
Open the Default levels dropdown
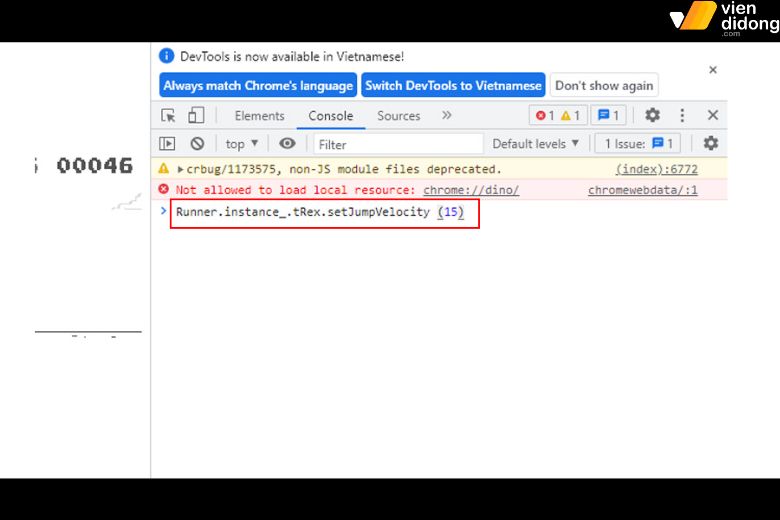536,144
